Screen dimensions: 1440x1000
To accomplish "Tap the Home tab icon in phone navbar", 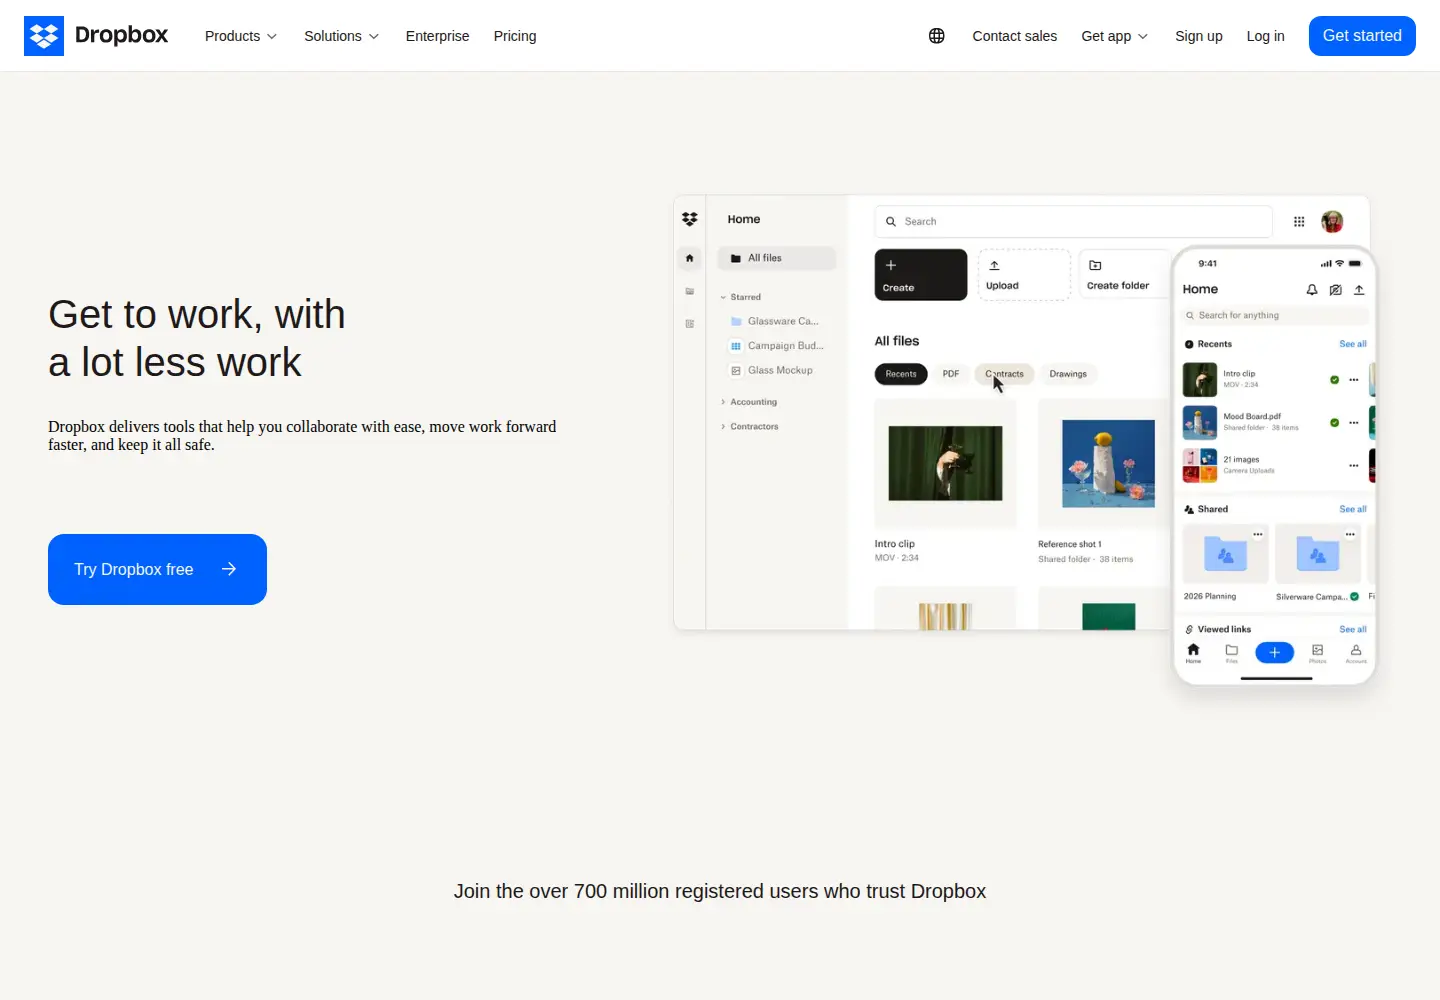I will (x=1193, y=653).
